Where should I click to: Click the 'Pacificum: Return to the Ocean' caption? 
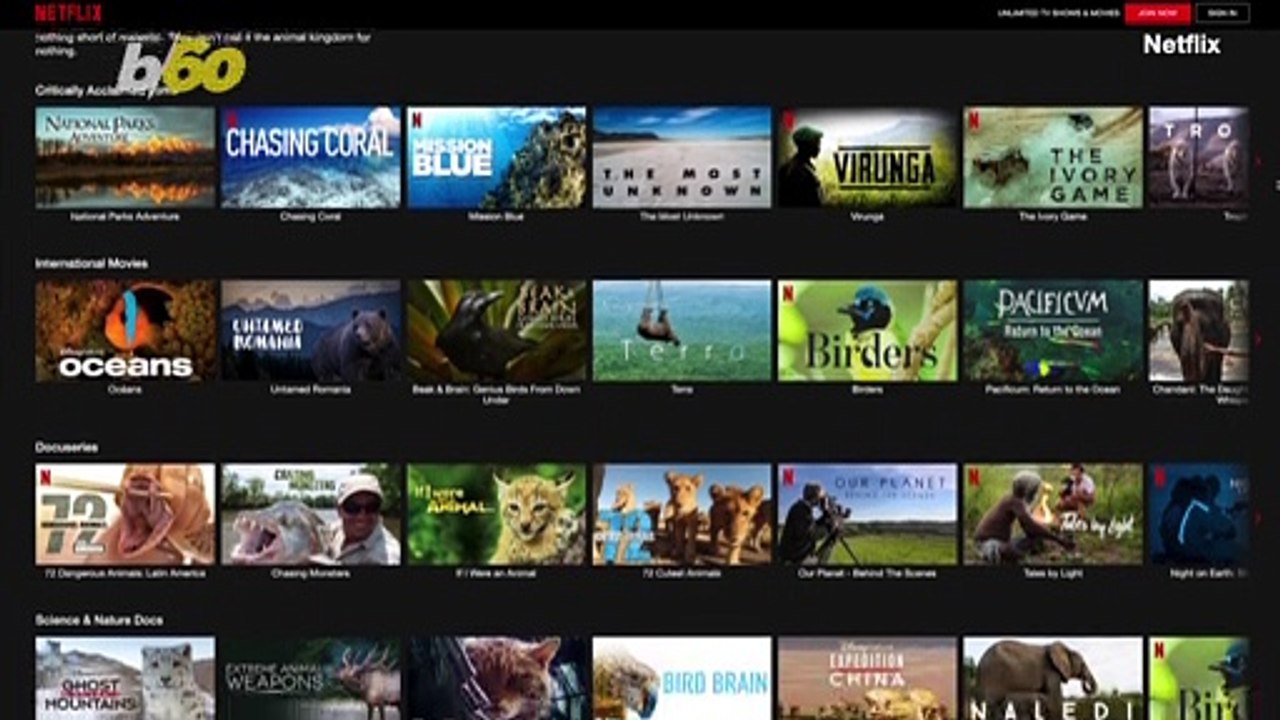pyautogui.click(x=1053, y=389)
